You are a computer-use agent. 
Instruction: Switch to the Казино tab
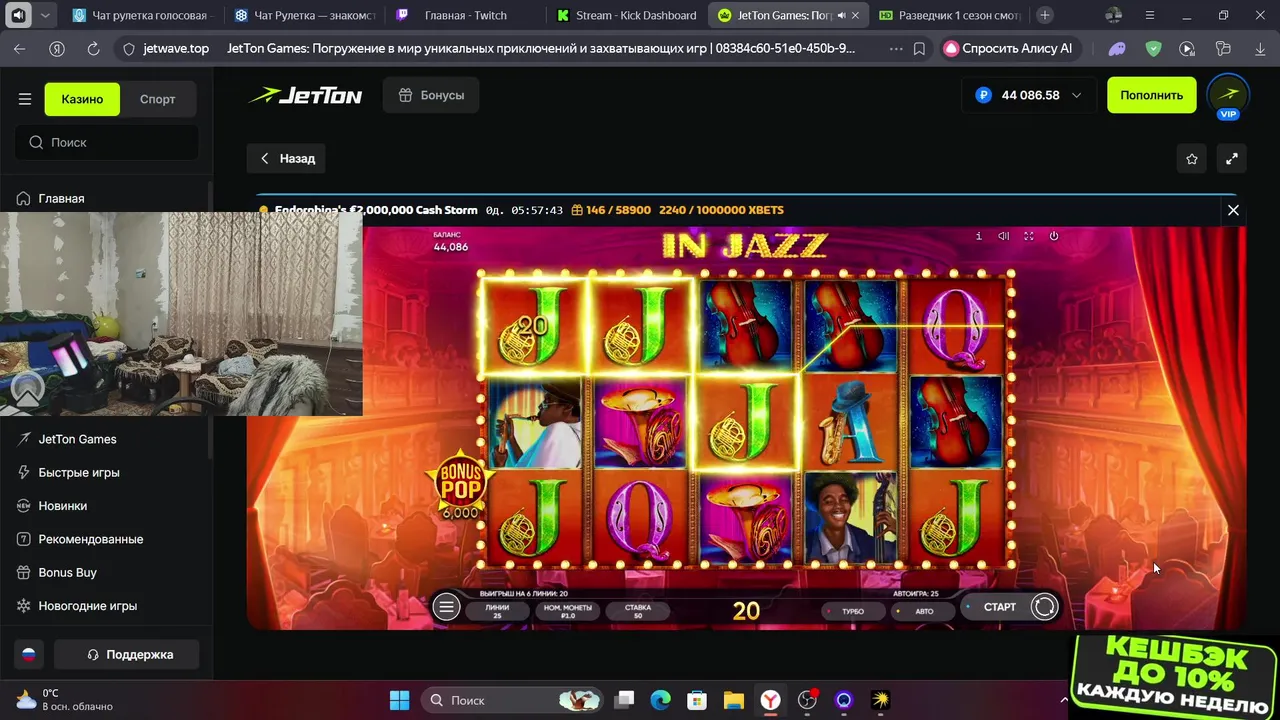pos(82,99)
